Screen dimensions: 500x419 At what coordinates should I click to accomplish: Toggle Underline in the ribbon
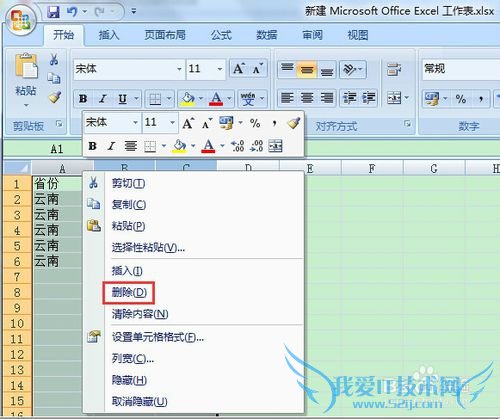pyautogui.click(x=123, y=99)
